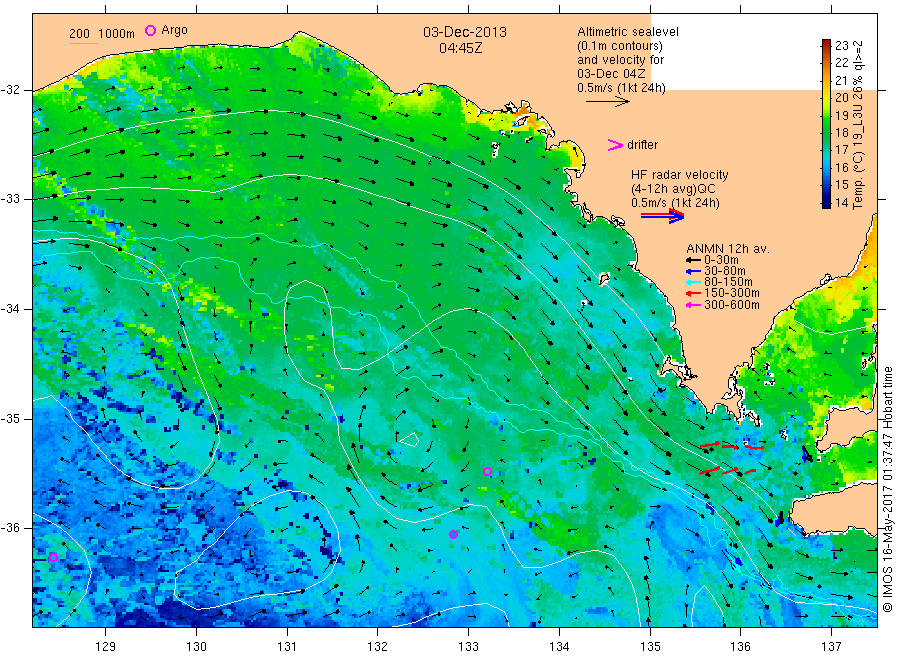Click the Argo float circle near 133.2E 35.5S
Viewport: 900px width, 660px height.
click(487, 472)
